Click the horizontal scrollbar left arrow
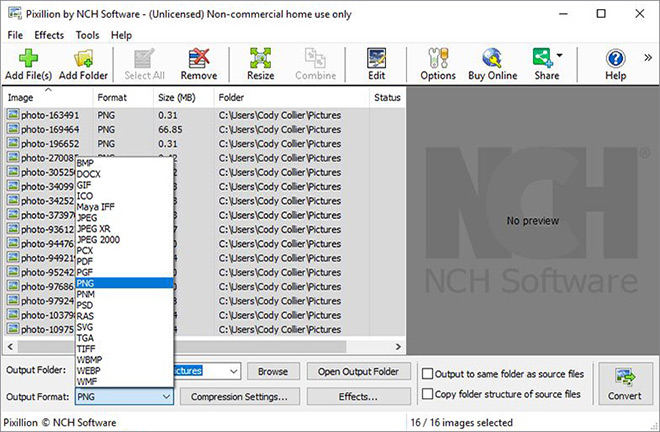The height and width of the screenshot is (432, 660). click(11, 347)
